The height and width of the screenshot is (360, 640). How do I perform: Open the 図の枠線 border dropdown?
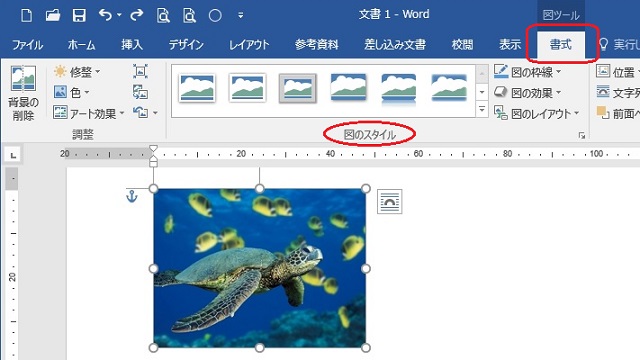coord(527,72)
